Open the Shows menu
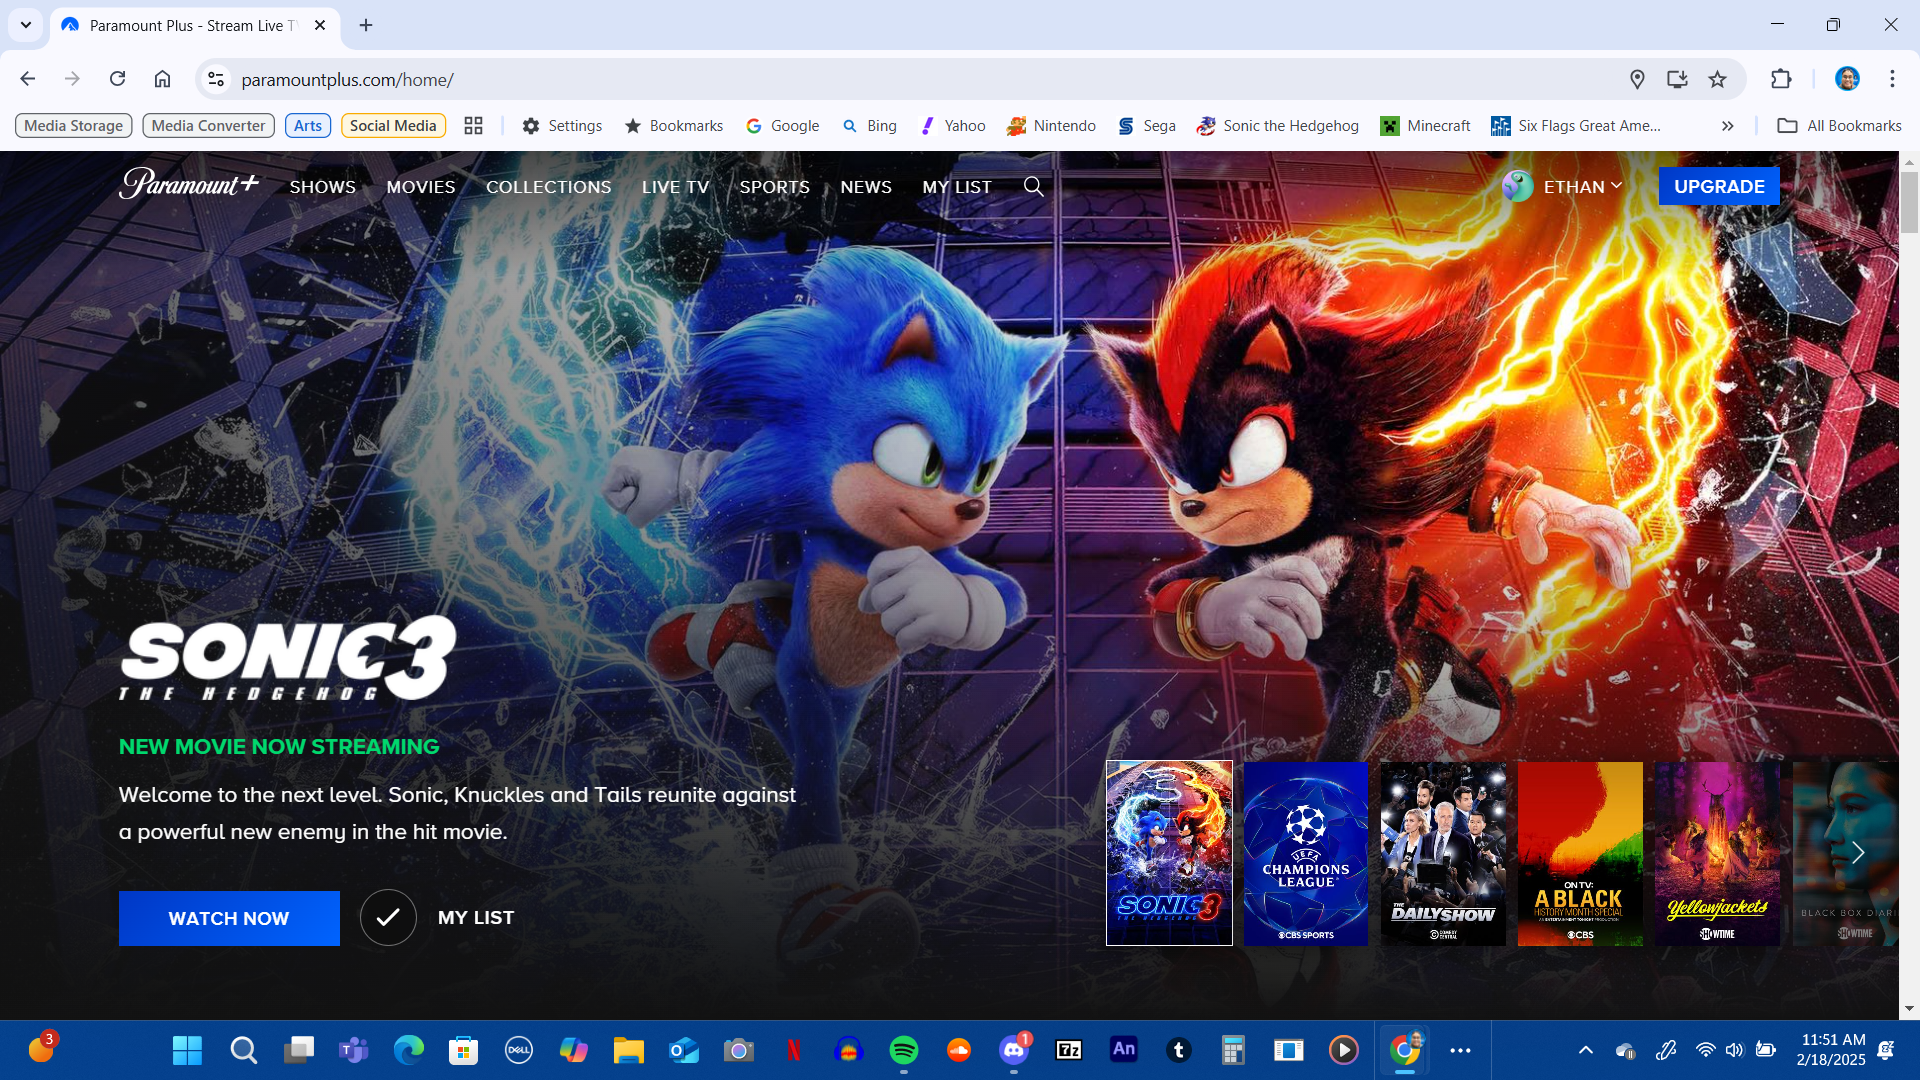Viewport: 1920px width, 1080px height. tap(322, 187)
